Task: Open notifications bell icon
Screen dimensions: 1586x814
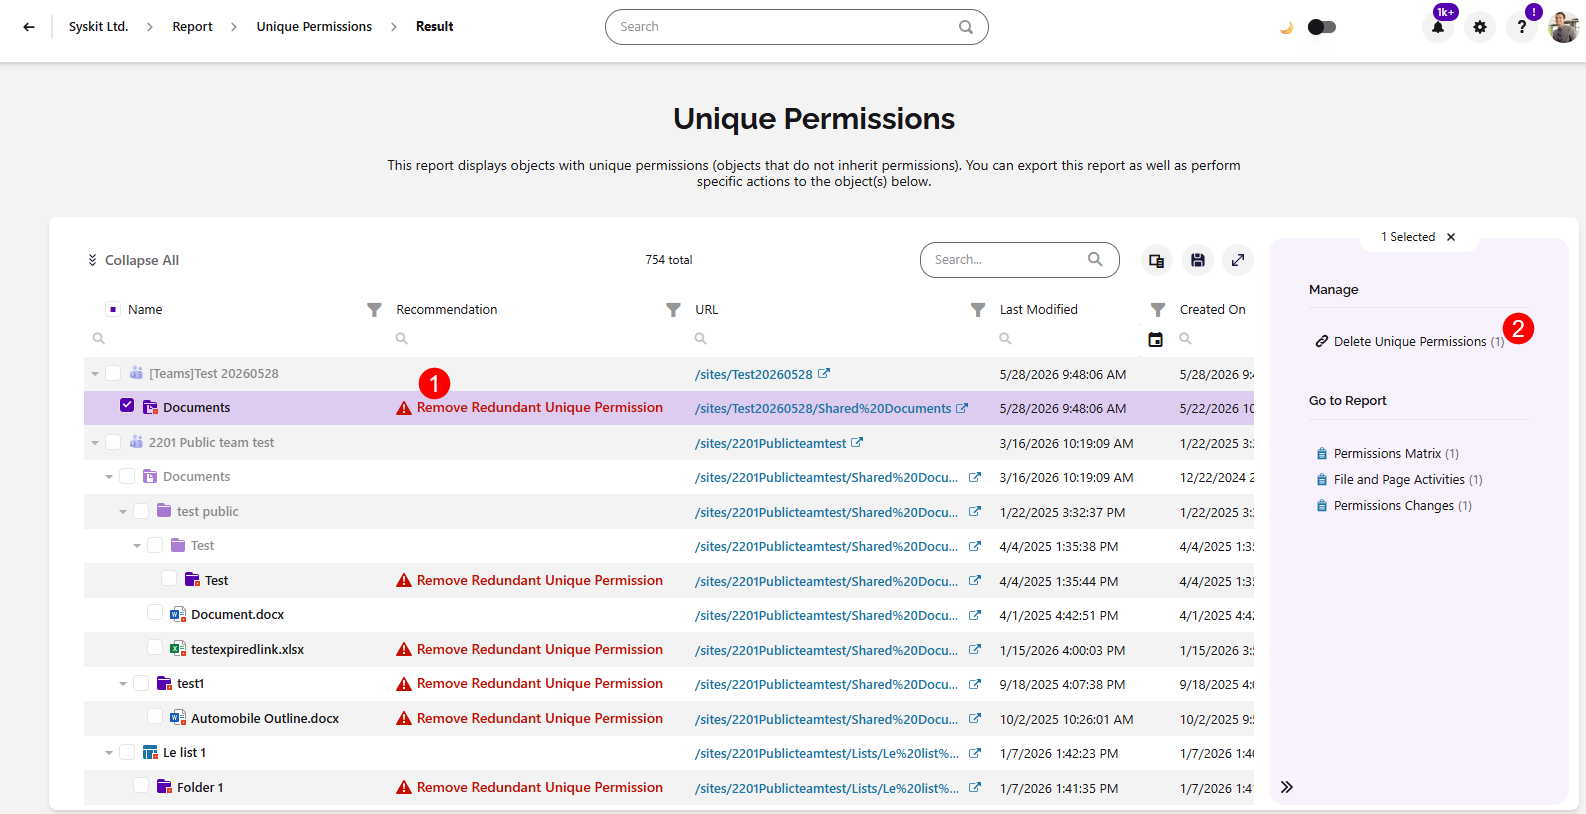Action: 1438,27
